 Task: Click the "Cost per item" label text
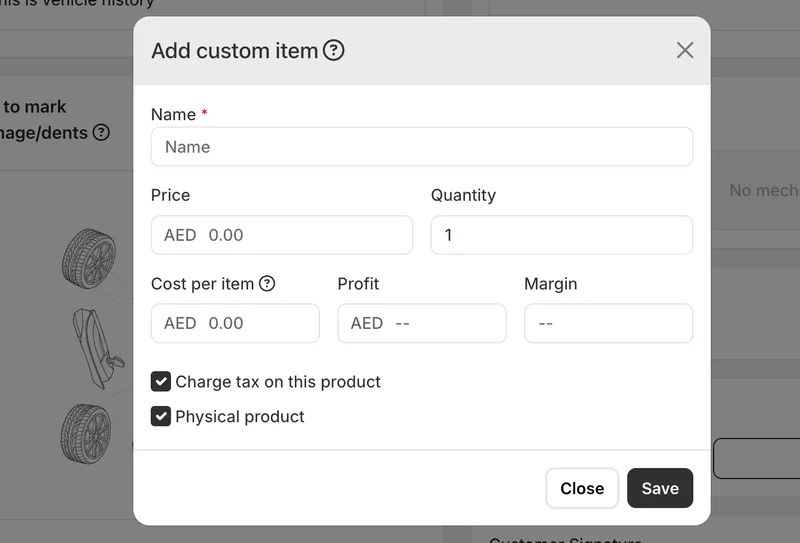[203, 284]
